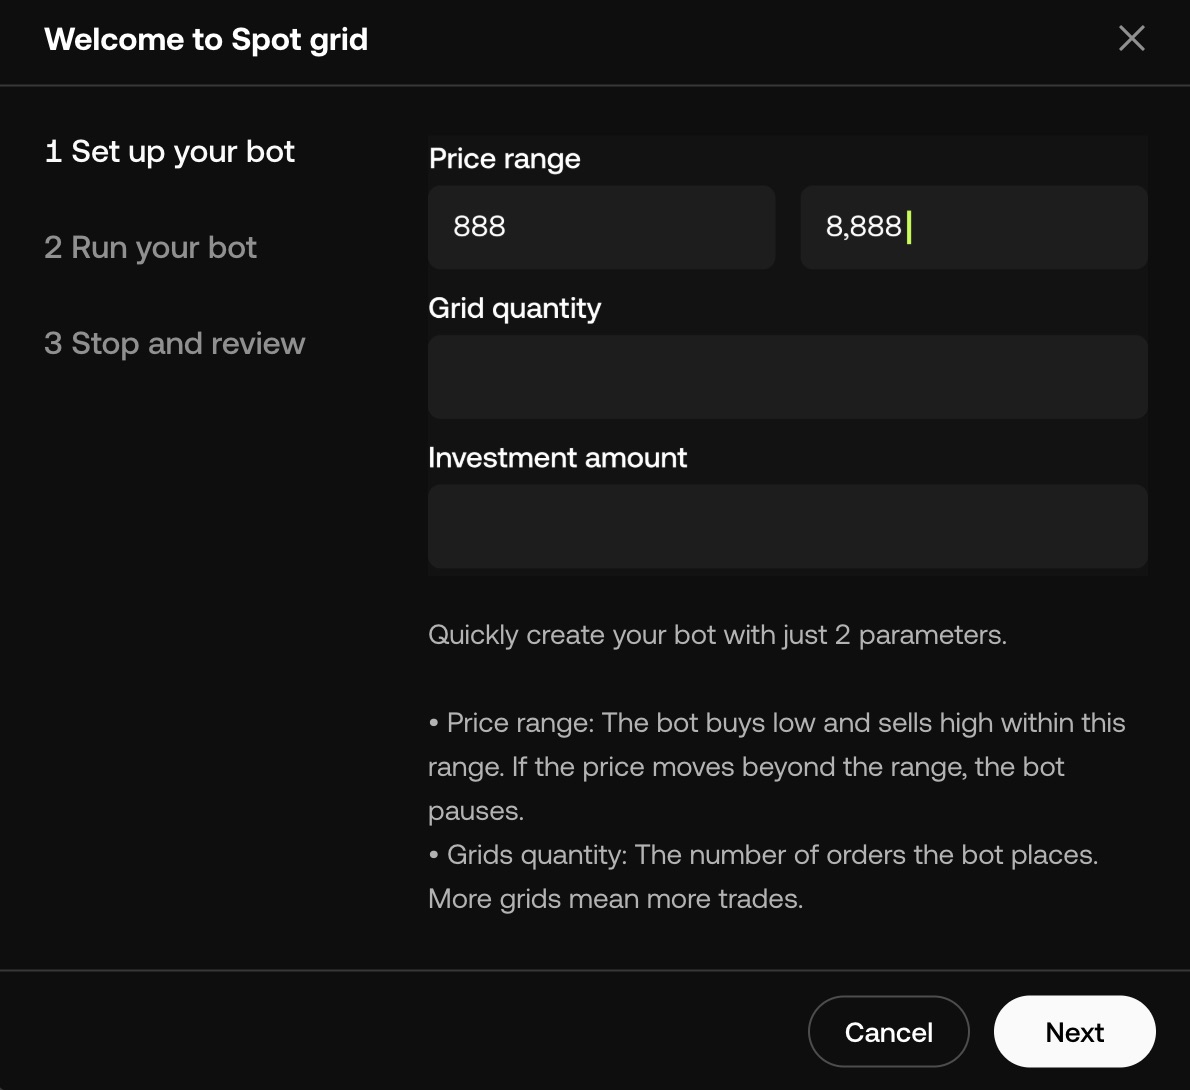This screenshot has width=1190, height=1090.
Task: Click the Investment amount field label
Action: pyautogui.click(x=557, y=458)
